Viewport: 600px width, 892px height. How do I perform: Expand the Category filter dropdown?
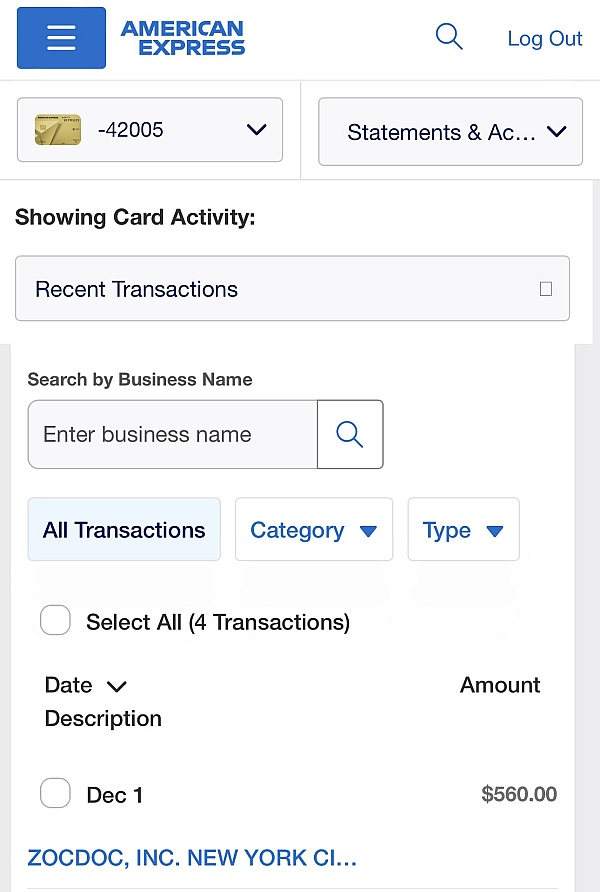coord(313,530)
